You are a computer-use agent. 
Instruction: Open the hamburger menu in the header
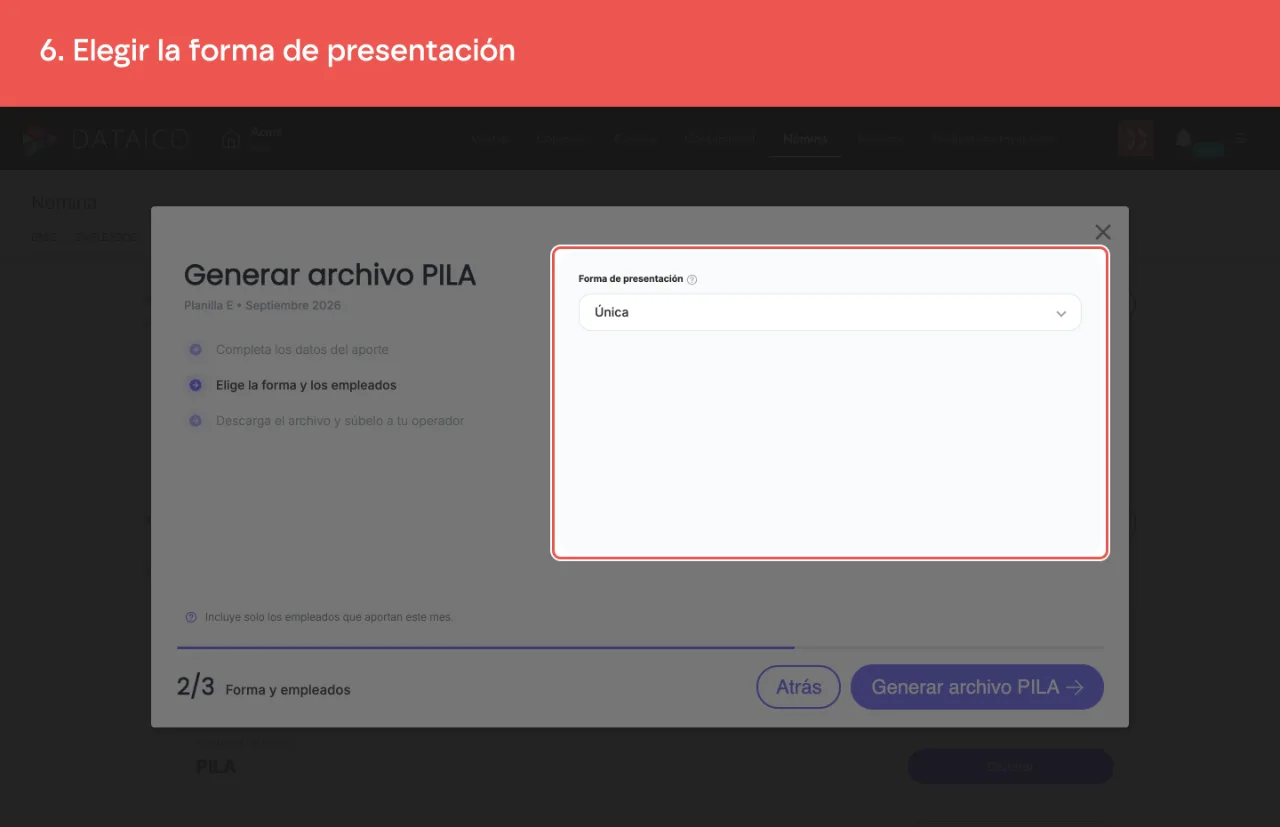tap(1241, 139)
